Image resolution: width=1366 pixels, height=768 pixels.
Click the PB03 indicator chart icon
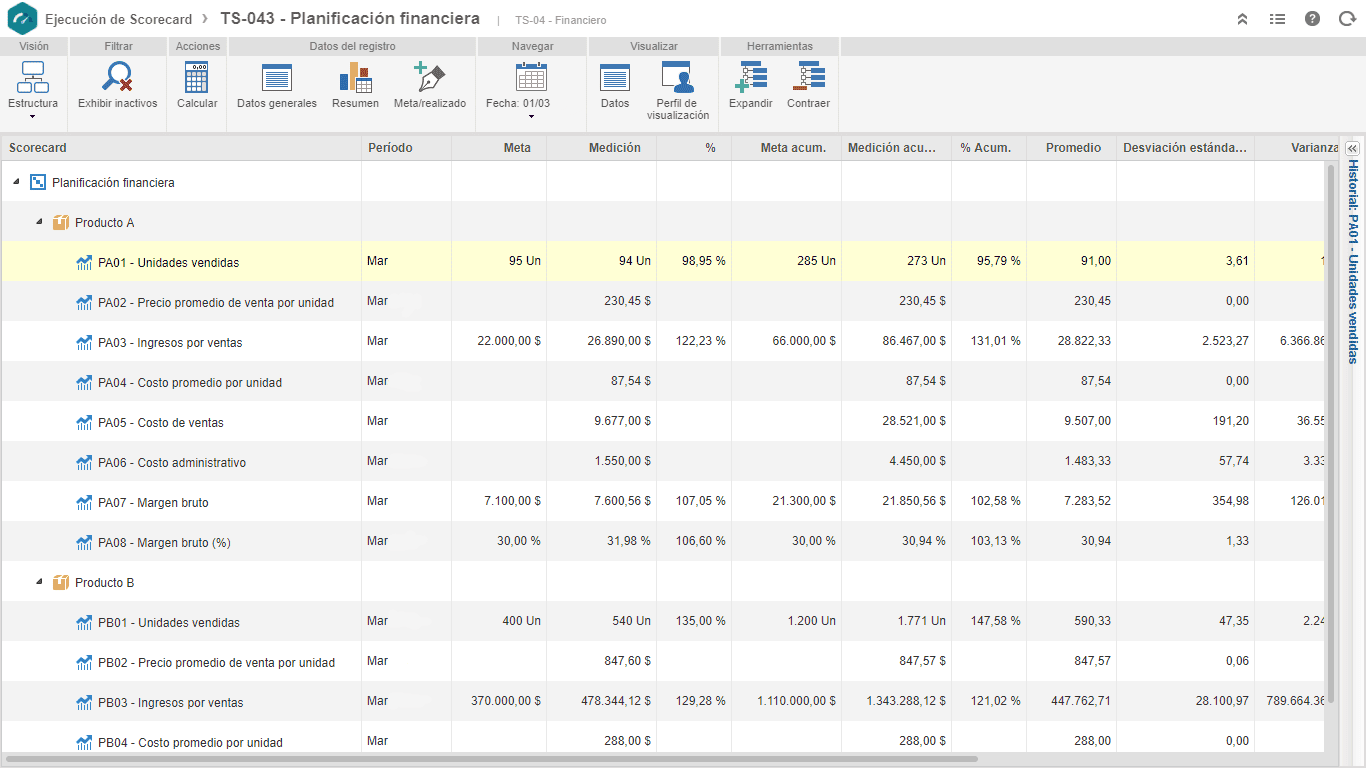pos(85,702)
